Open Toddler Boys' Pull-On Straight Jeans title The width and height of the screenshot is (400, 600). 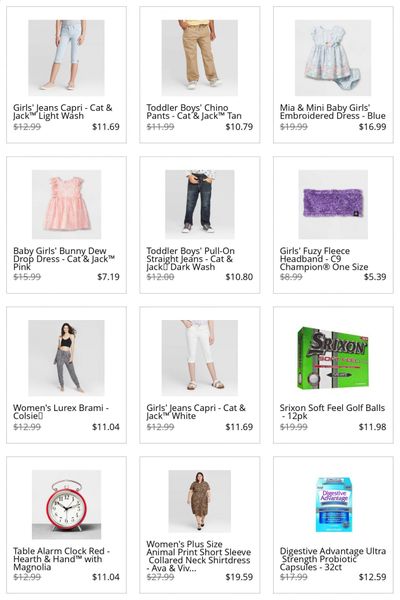point(190,259)
